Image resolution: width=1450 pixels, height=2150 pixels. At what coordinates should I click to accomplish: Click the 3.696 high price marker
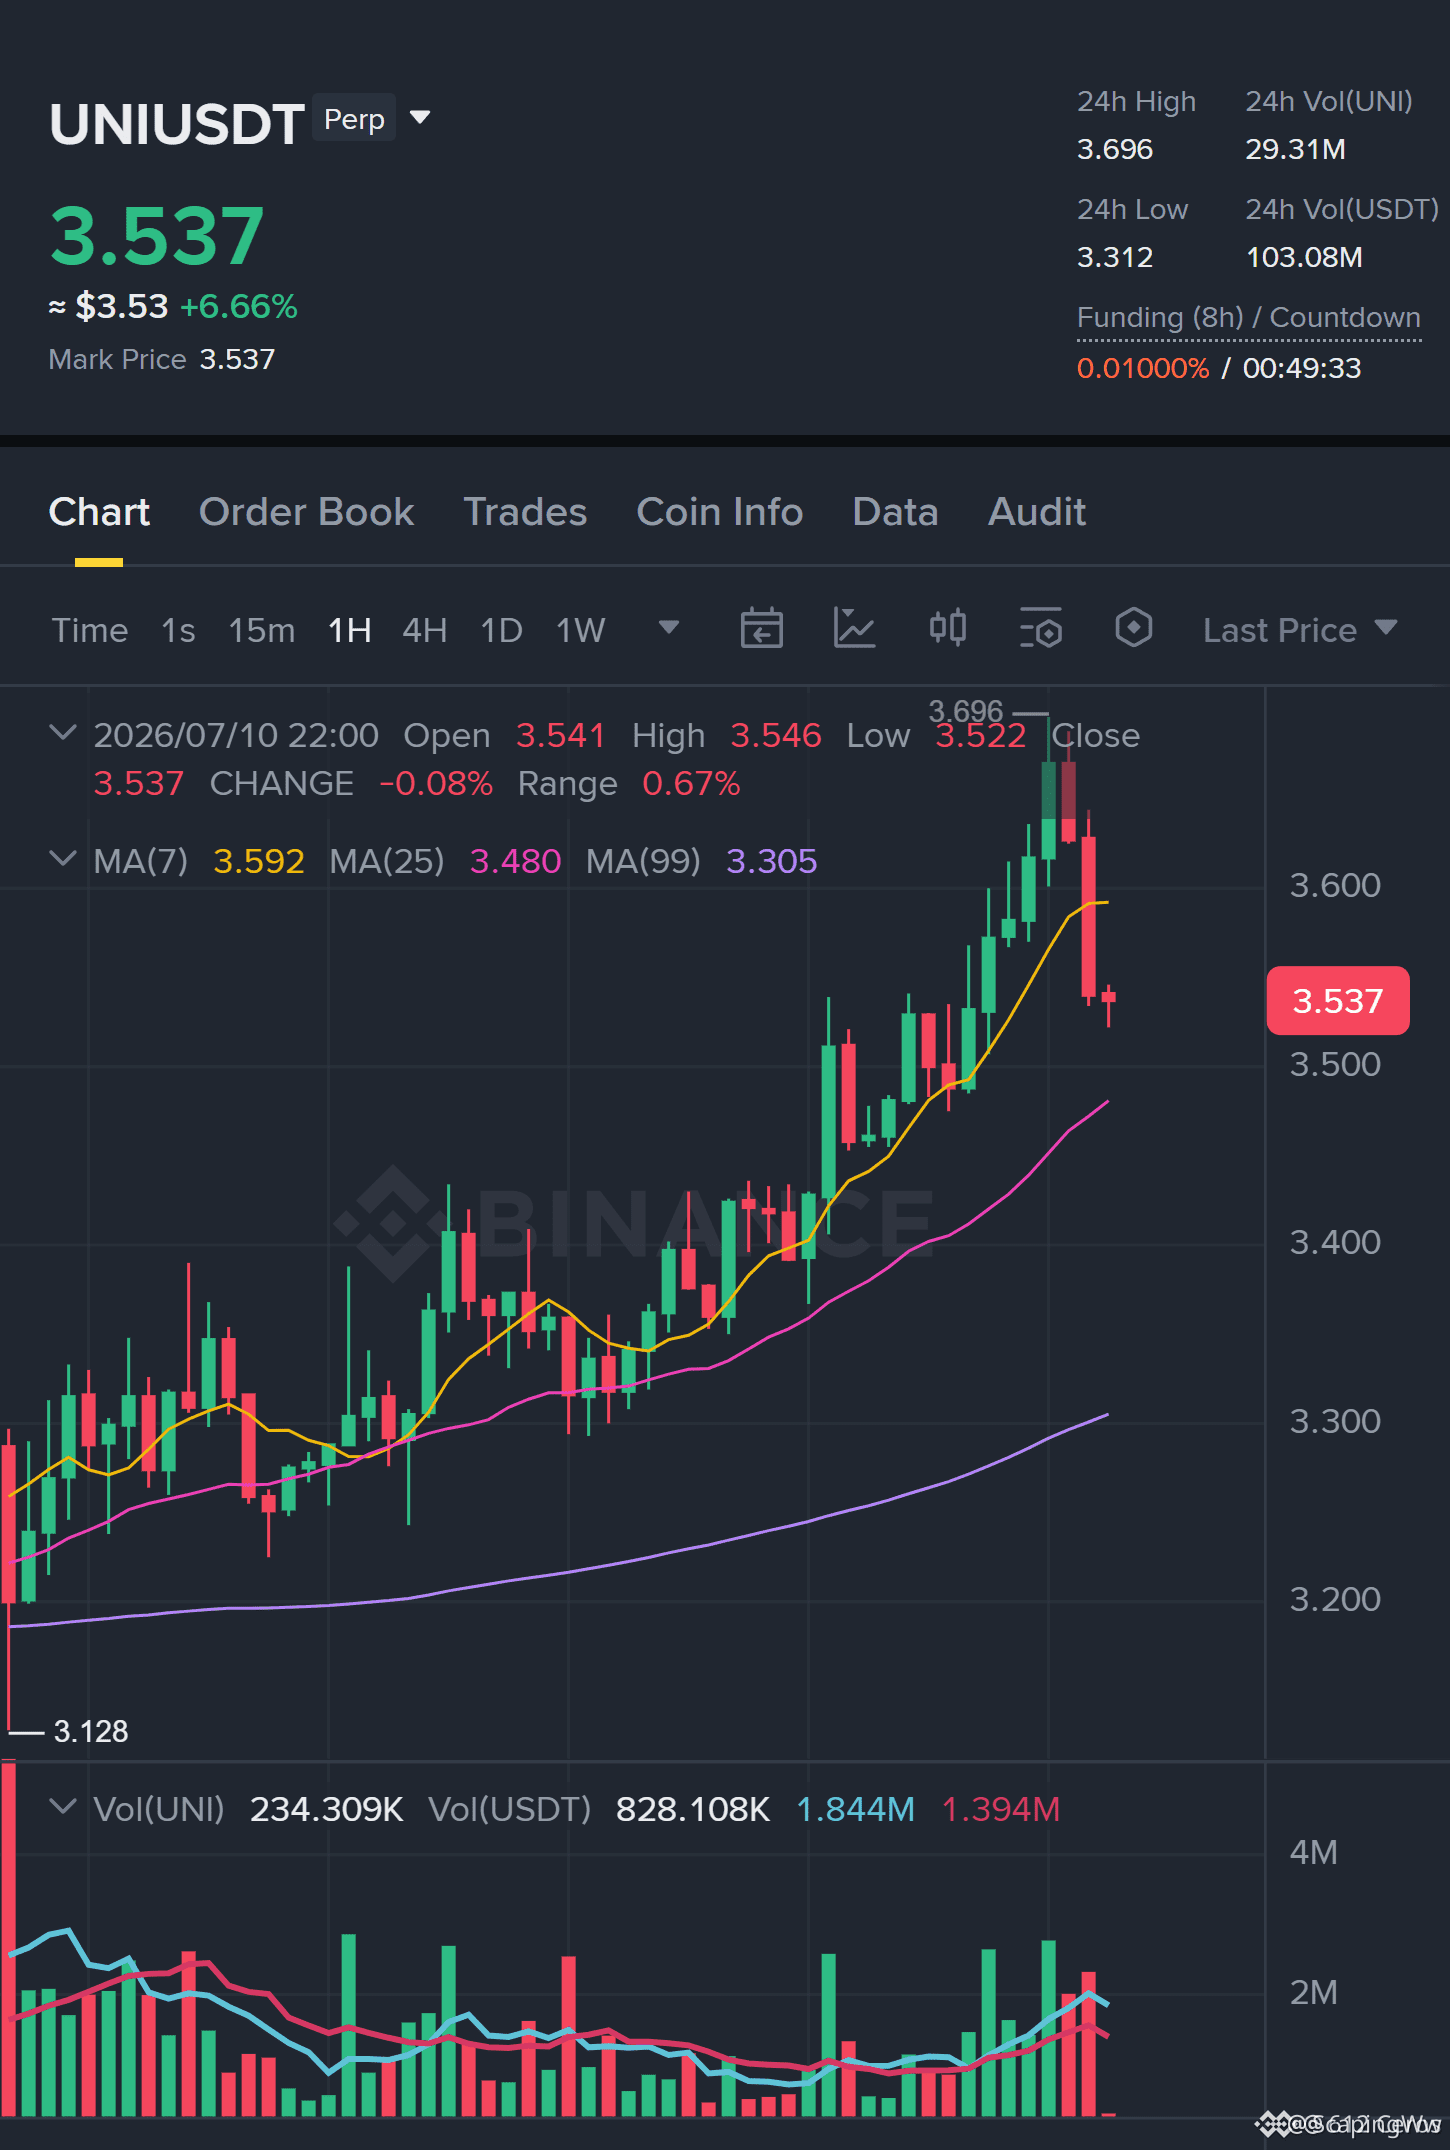965,711
